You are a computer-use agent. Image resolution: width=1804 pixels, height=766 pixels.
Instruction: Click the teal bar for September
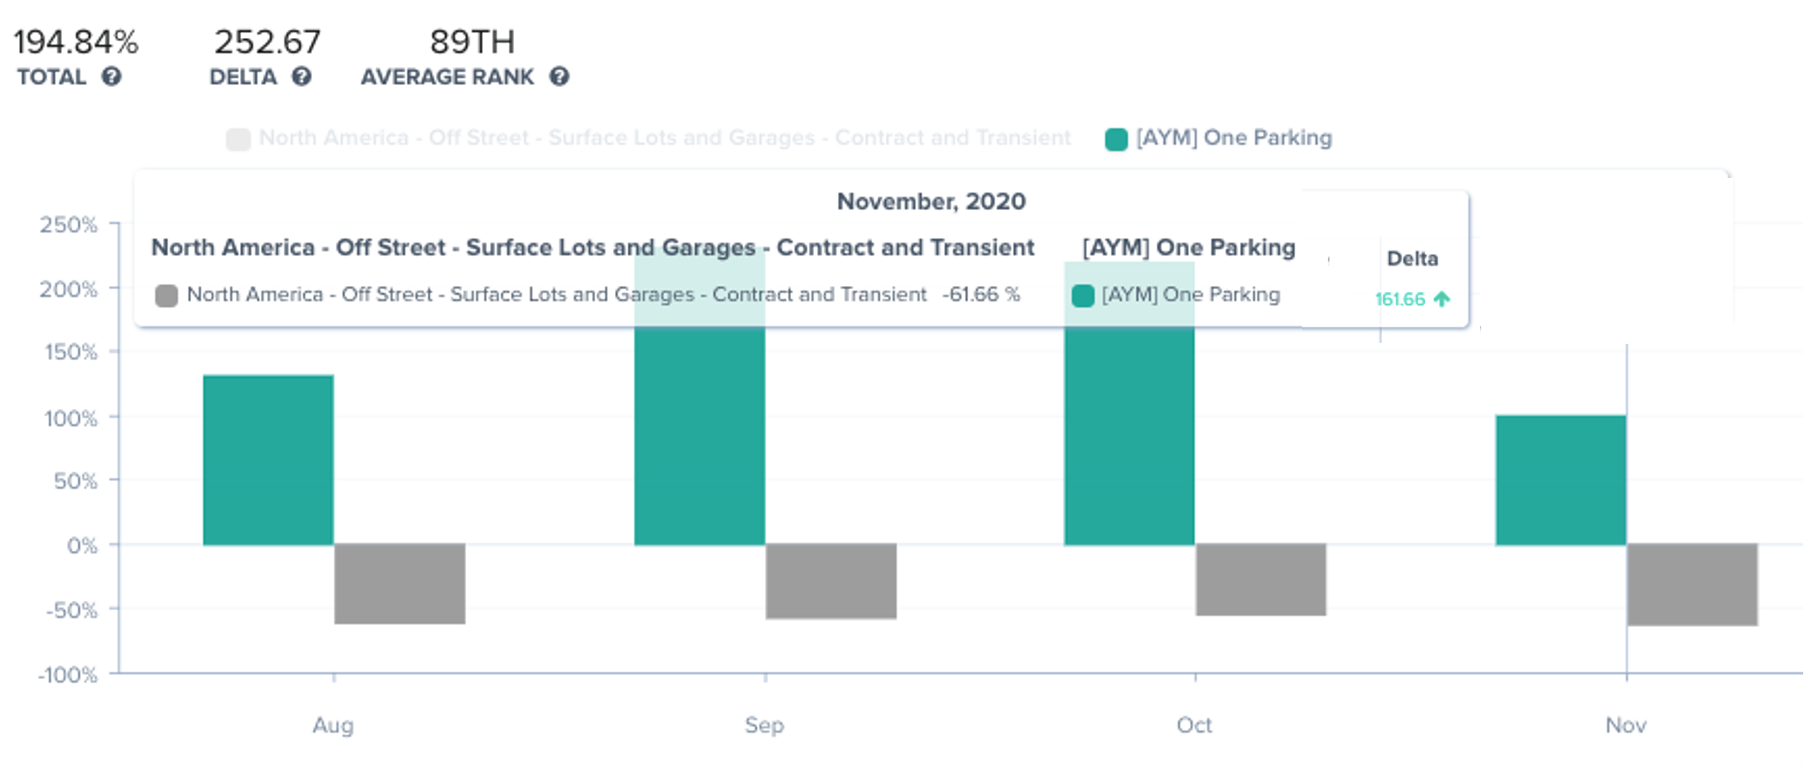[699, 440]
